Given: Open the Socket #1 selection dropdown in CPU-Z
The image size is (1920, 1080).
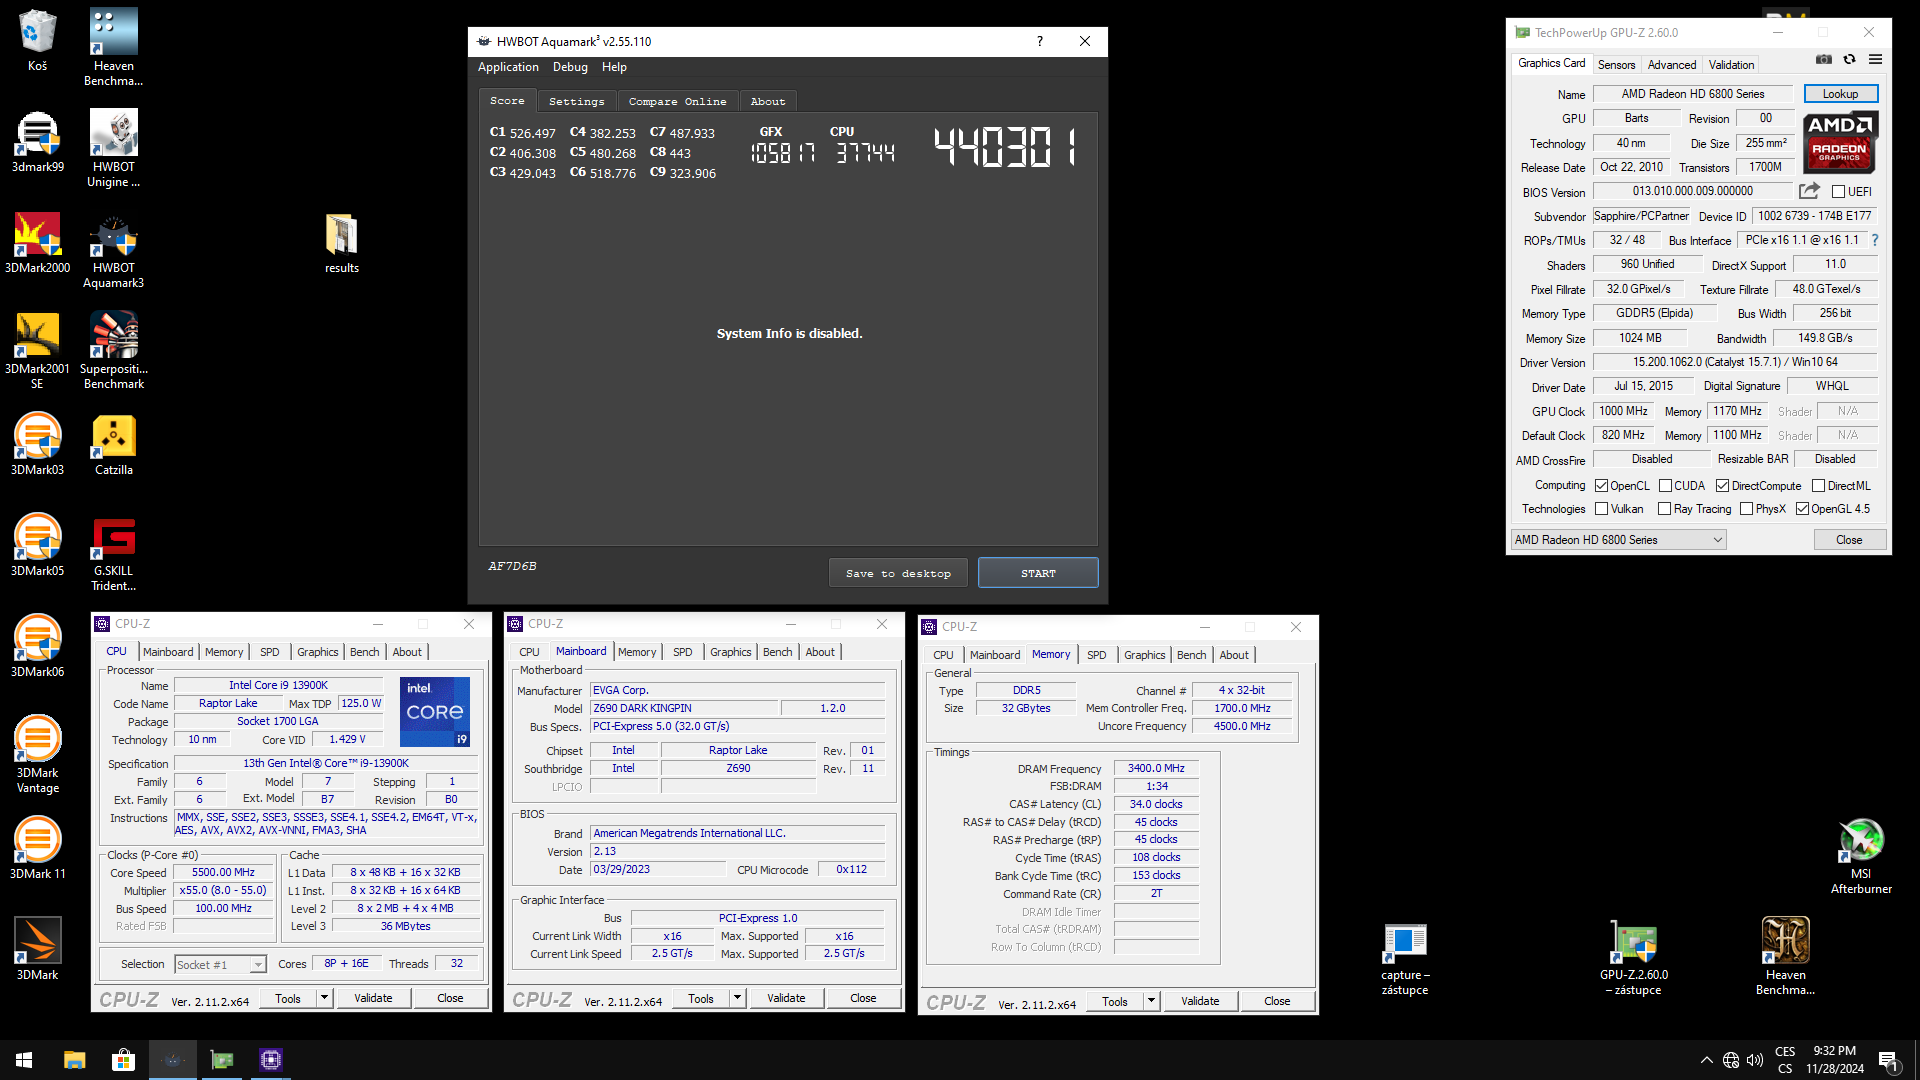Looking at the screenshot, I should click(220, 964).
